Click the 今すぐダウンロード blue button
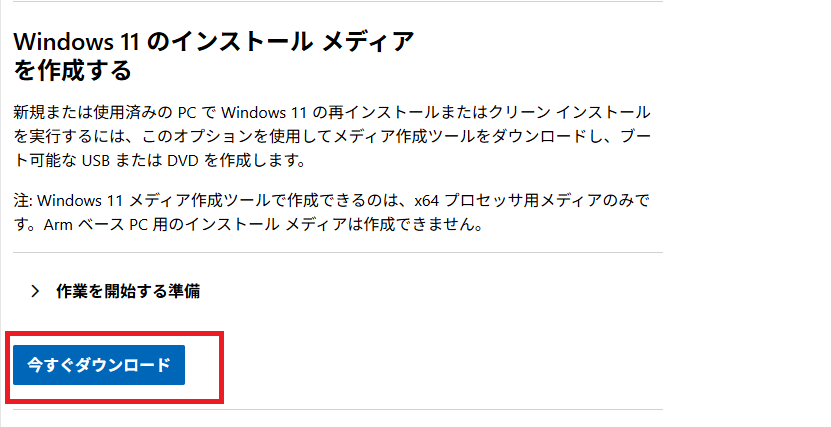 [99, 365]
